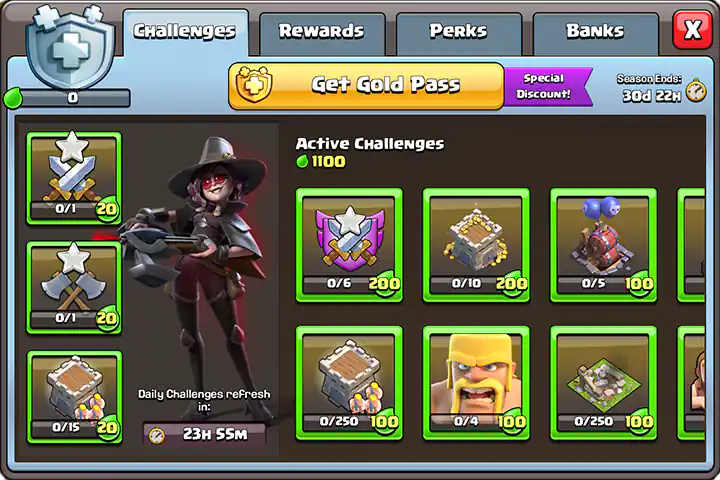Click the Season Ends stopwatch icon
This screenshot has width=720, height=480.
tap(697, 90)
